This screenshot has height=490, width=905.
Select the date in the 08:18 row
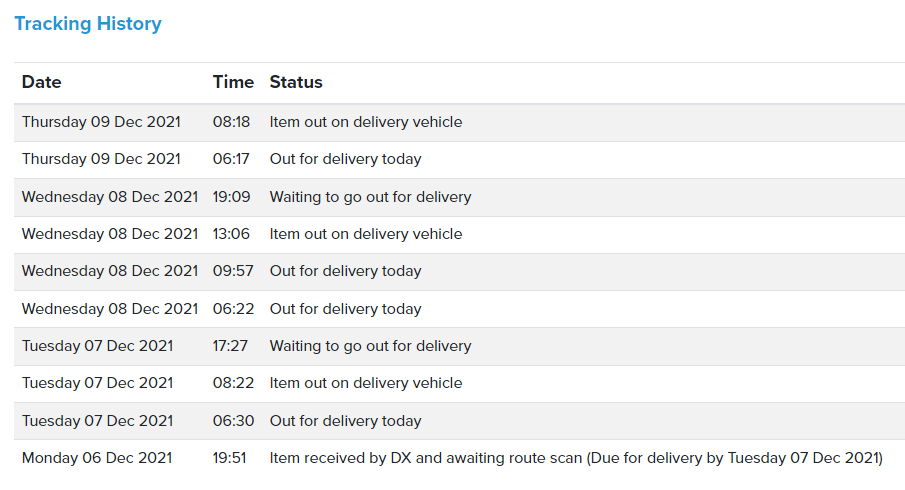point(101,122)
